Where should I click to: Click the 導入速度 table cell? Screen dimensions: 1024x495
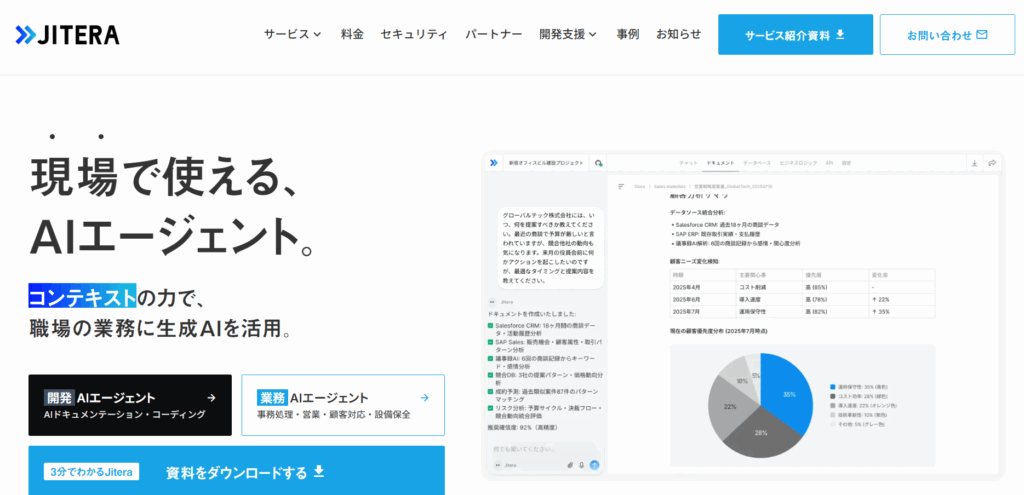click(769, 299)
